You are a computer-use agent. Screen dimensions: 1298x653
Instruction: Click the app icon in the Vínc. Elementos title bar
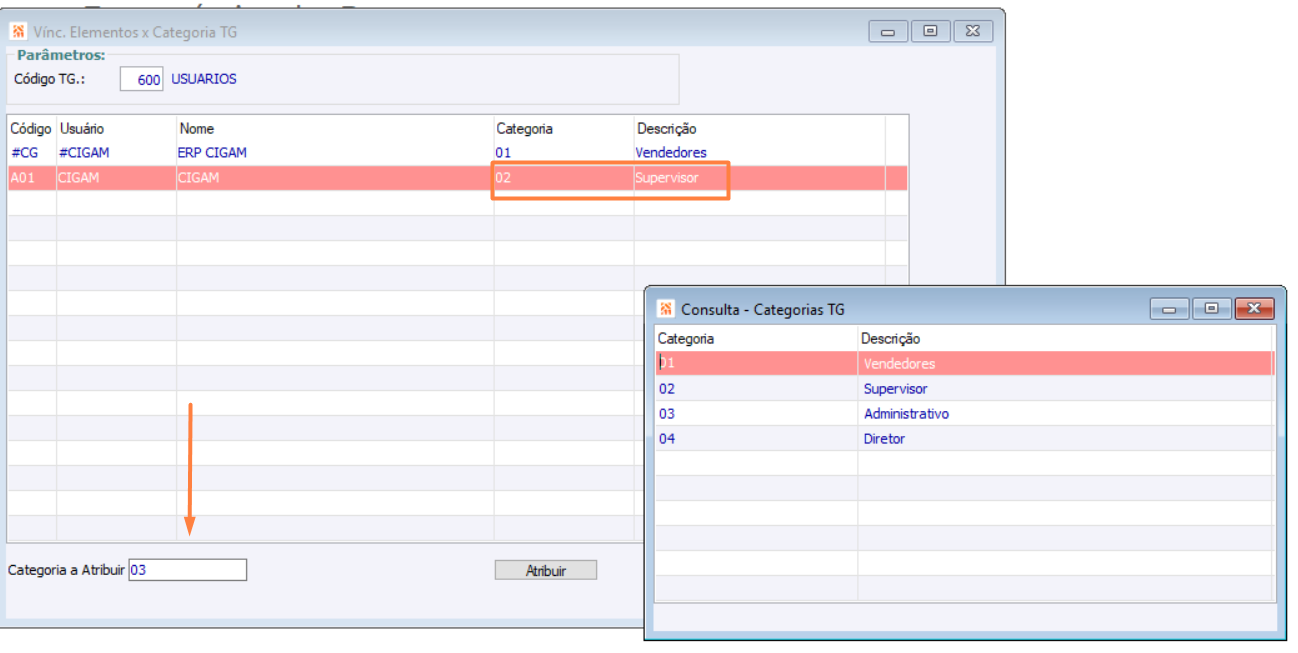click(18, 31)
